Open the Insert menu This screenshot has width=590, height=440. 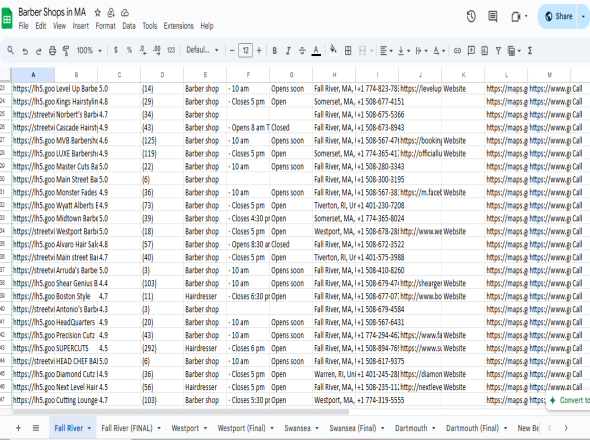pos(81,26)
